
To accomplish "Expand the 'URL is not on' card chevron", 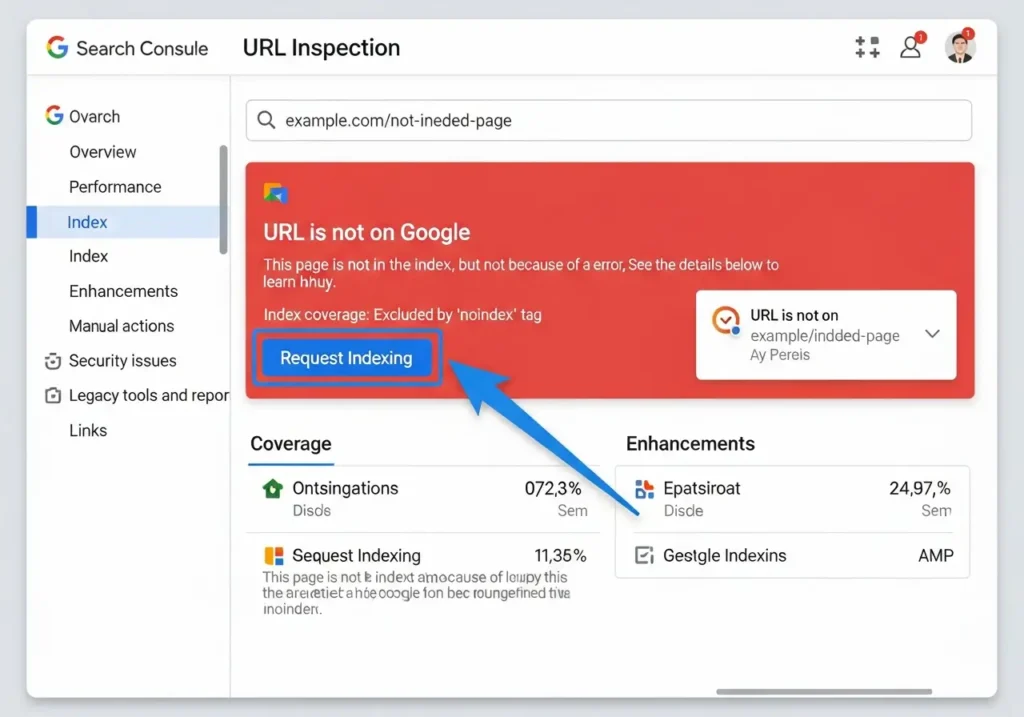I will point(932,334).
